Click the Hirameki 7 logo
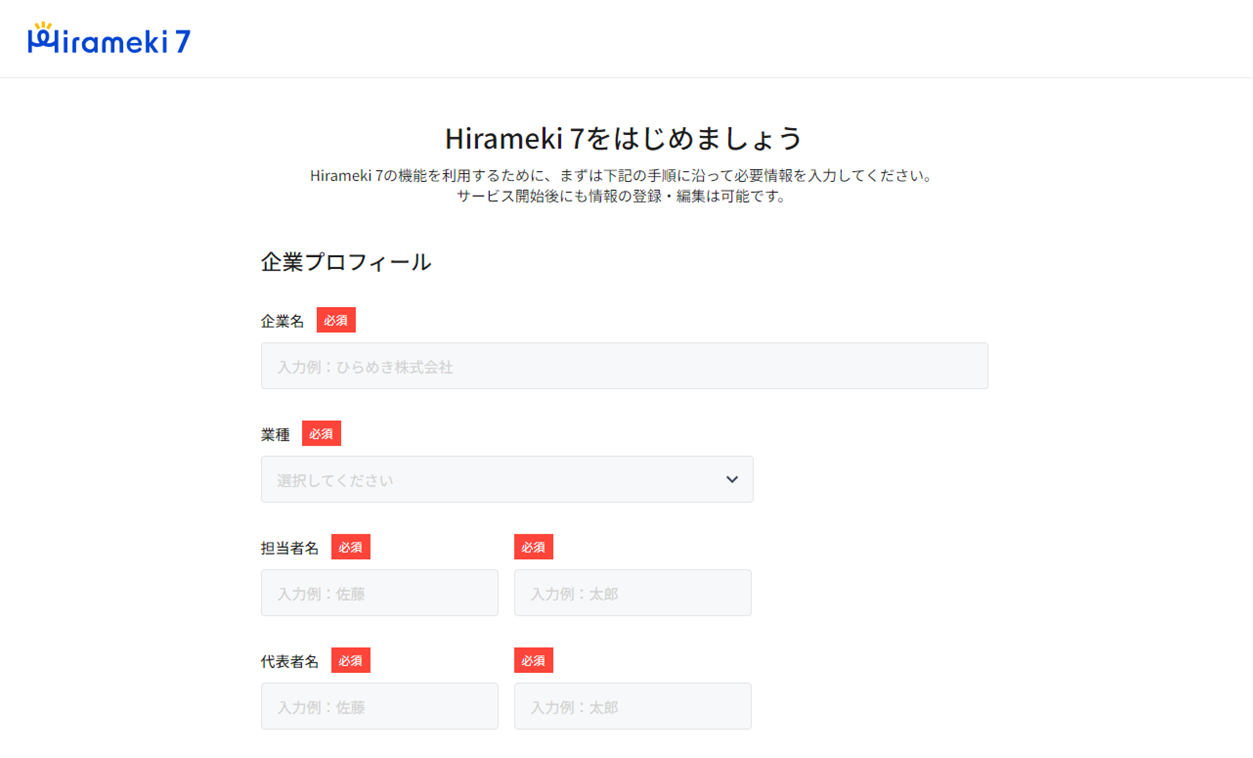The width and height of the screenshot is (1253, 758). pyautogui.click(x=109, y=39)
